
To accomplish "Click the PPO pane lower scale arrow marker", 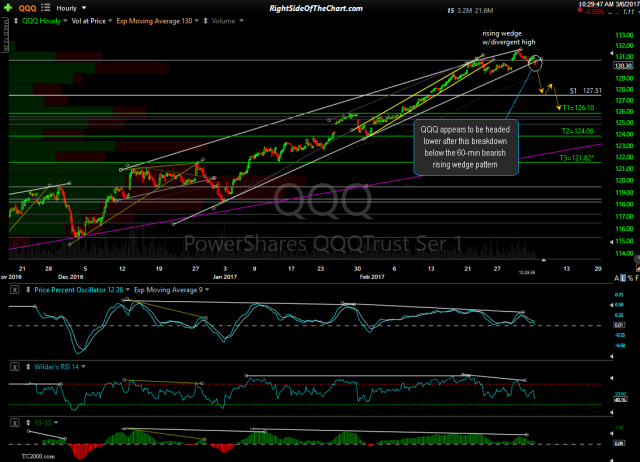I will pos(611,356).
